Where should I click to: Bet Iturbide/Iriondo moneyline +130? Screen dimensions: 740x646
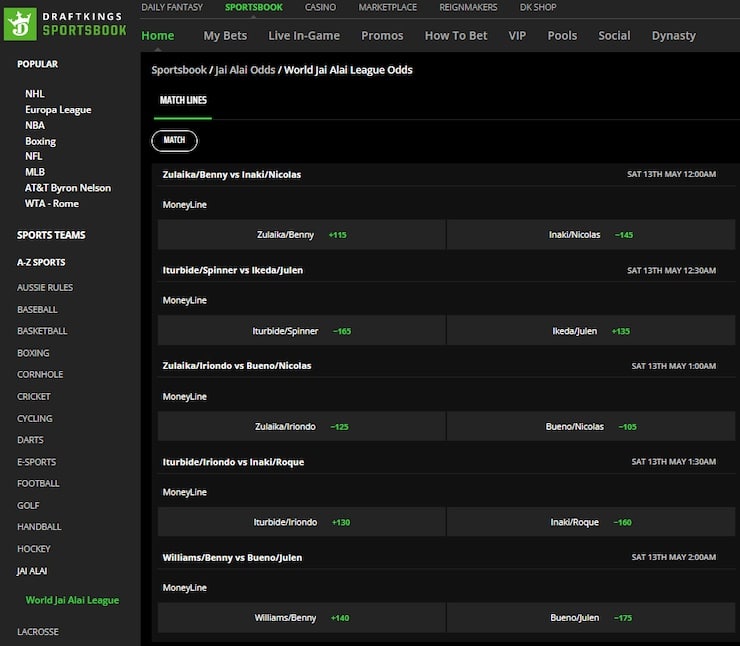302,522
